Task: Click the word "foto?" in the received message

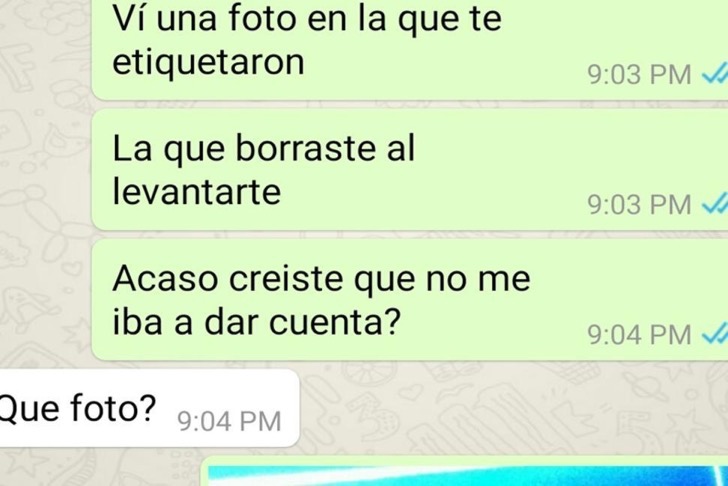Action: (114, 408)
